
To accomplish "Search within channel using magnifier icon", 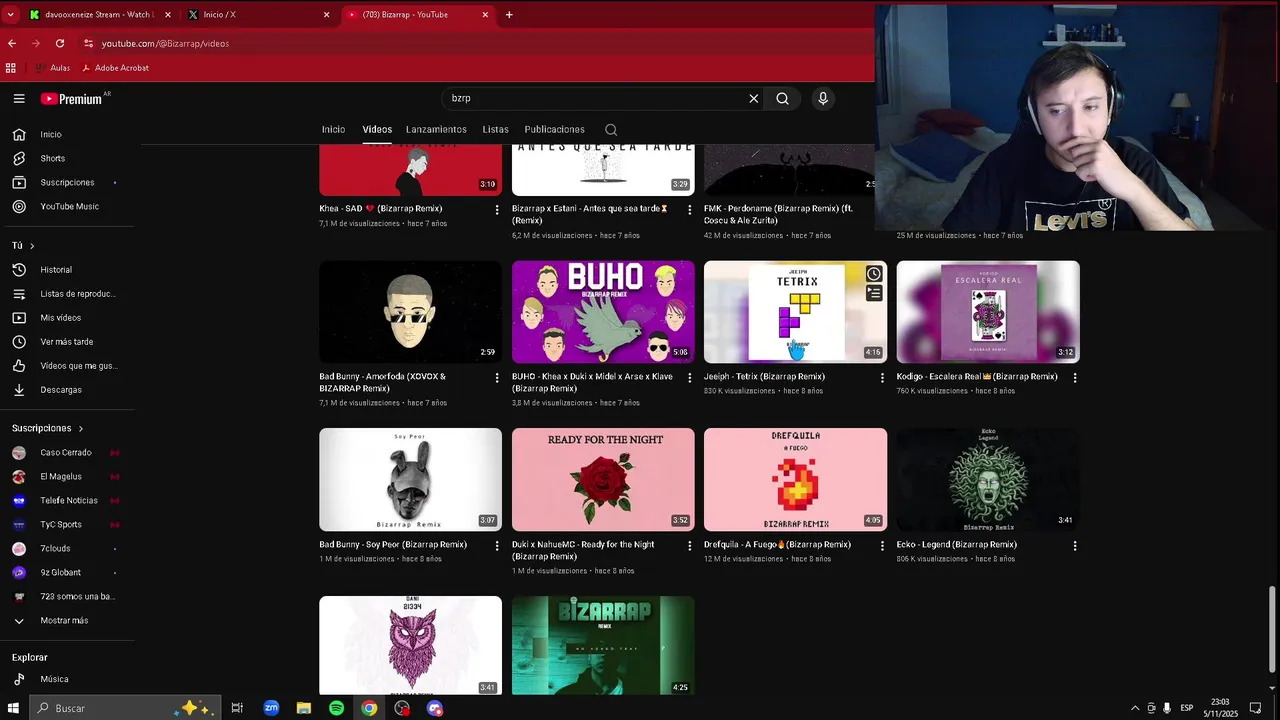I will pos(611,130).
